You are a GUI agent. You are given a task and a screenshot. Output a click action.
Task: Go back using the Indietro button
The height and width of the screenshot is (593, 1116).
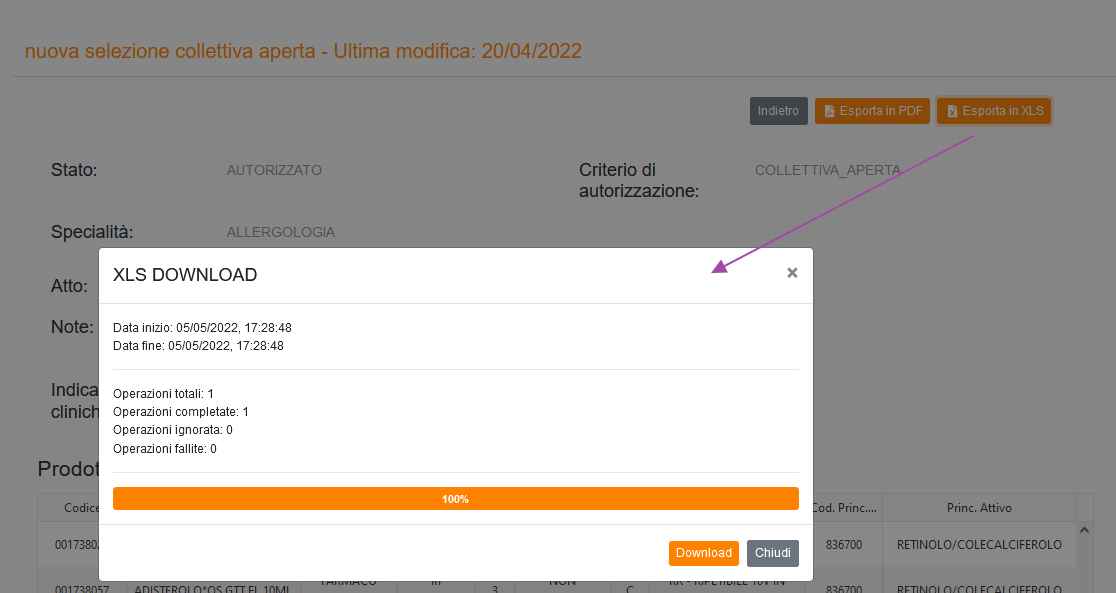(x=778, y=111)
